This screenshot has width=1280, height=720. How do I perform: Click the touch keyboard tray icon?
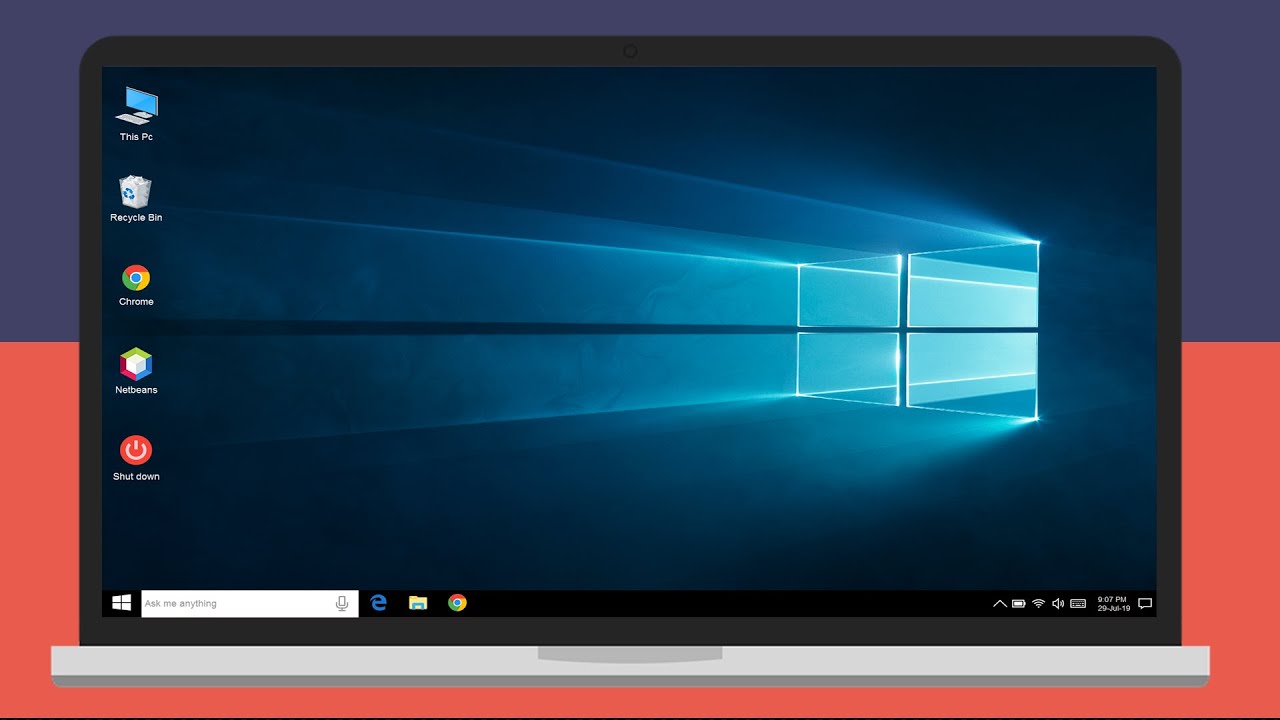click(1078, 604)
